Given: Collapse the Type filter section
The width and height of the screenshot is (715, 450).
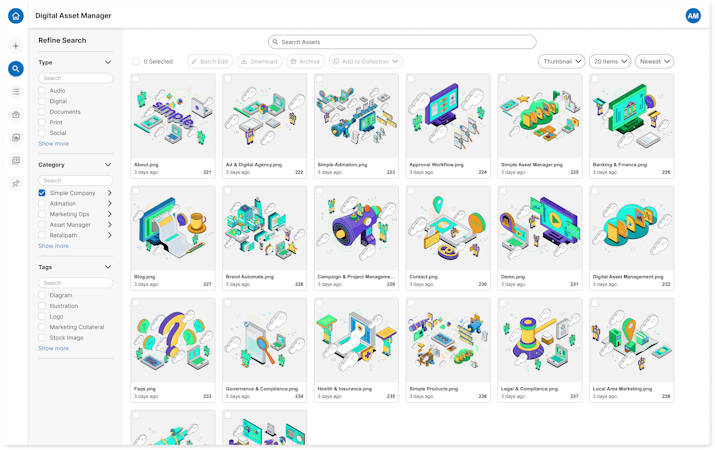Looking at the screenshot, I should click(108, 62).
